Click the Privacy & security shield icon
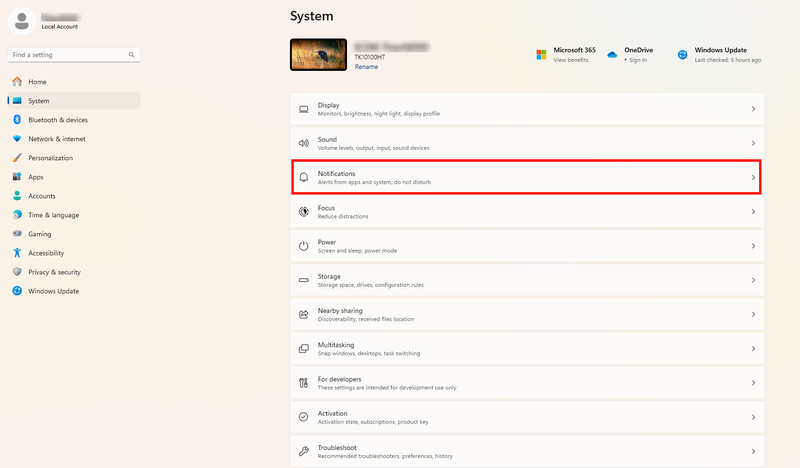The image size is (800, 468). click(x=17, y=272)
